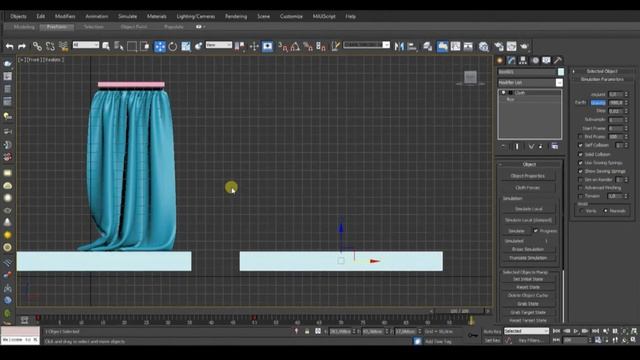
Task: Choose the Rectangular Selection Region tool
Action: point(132,47)
